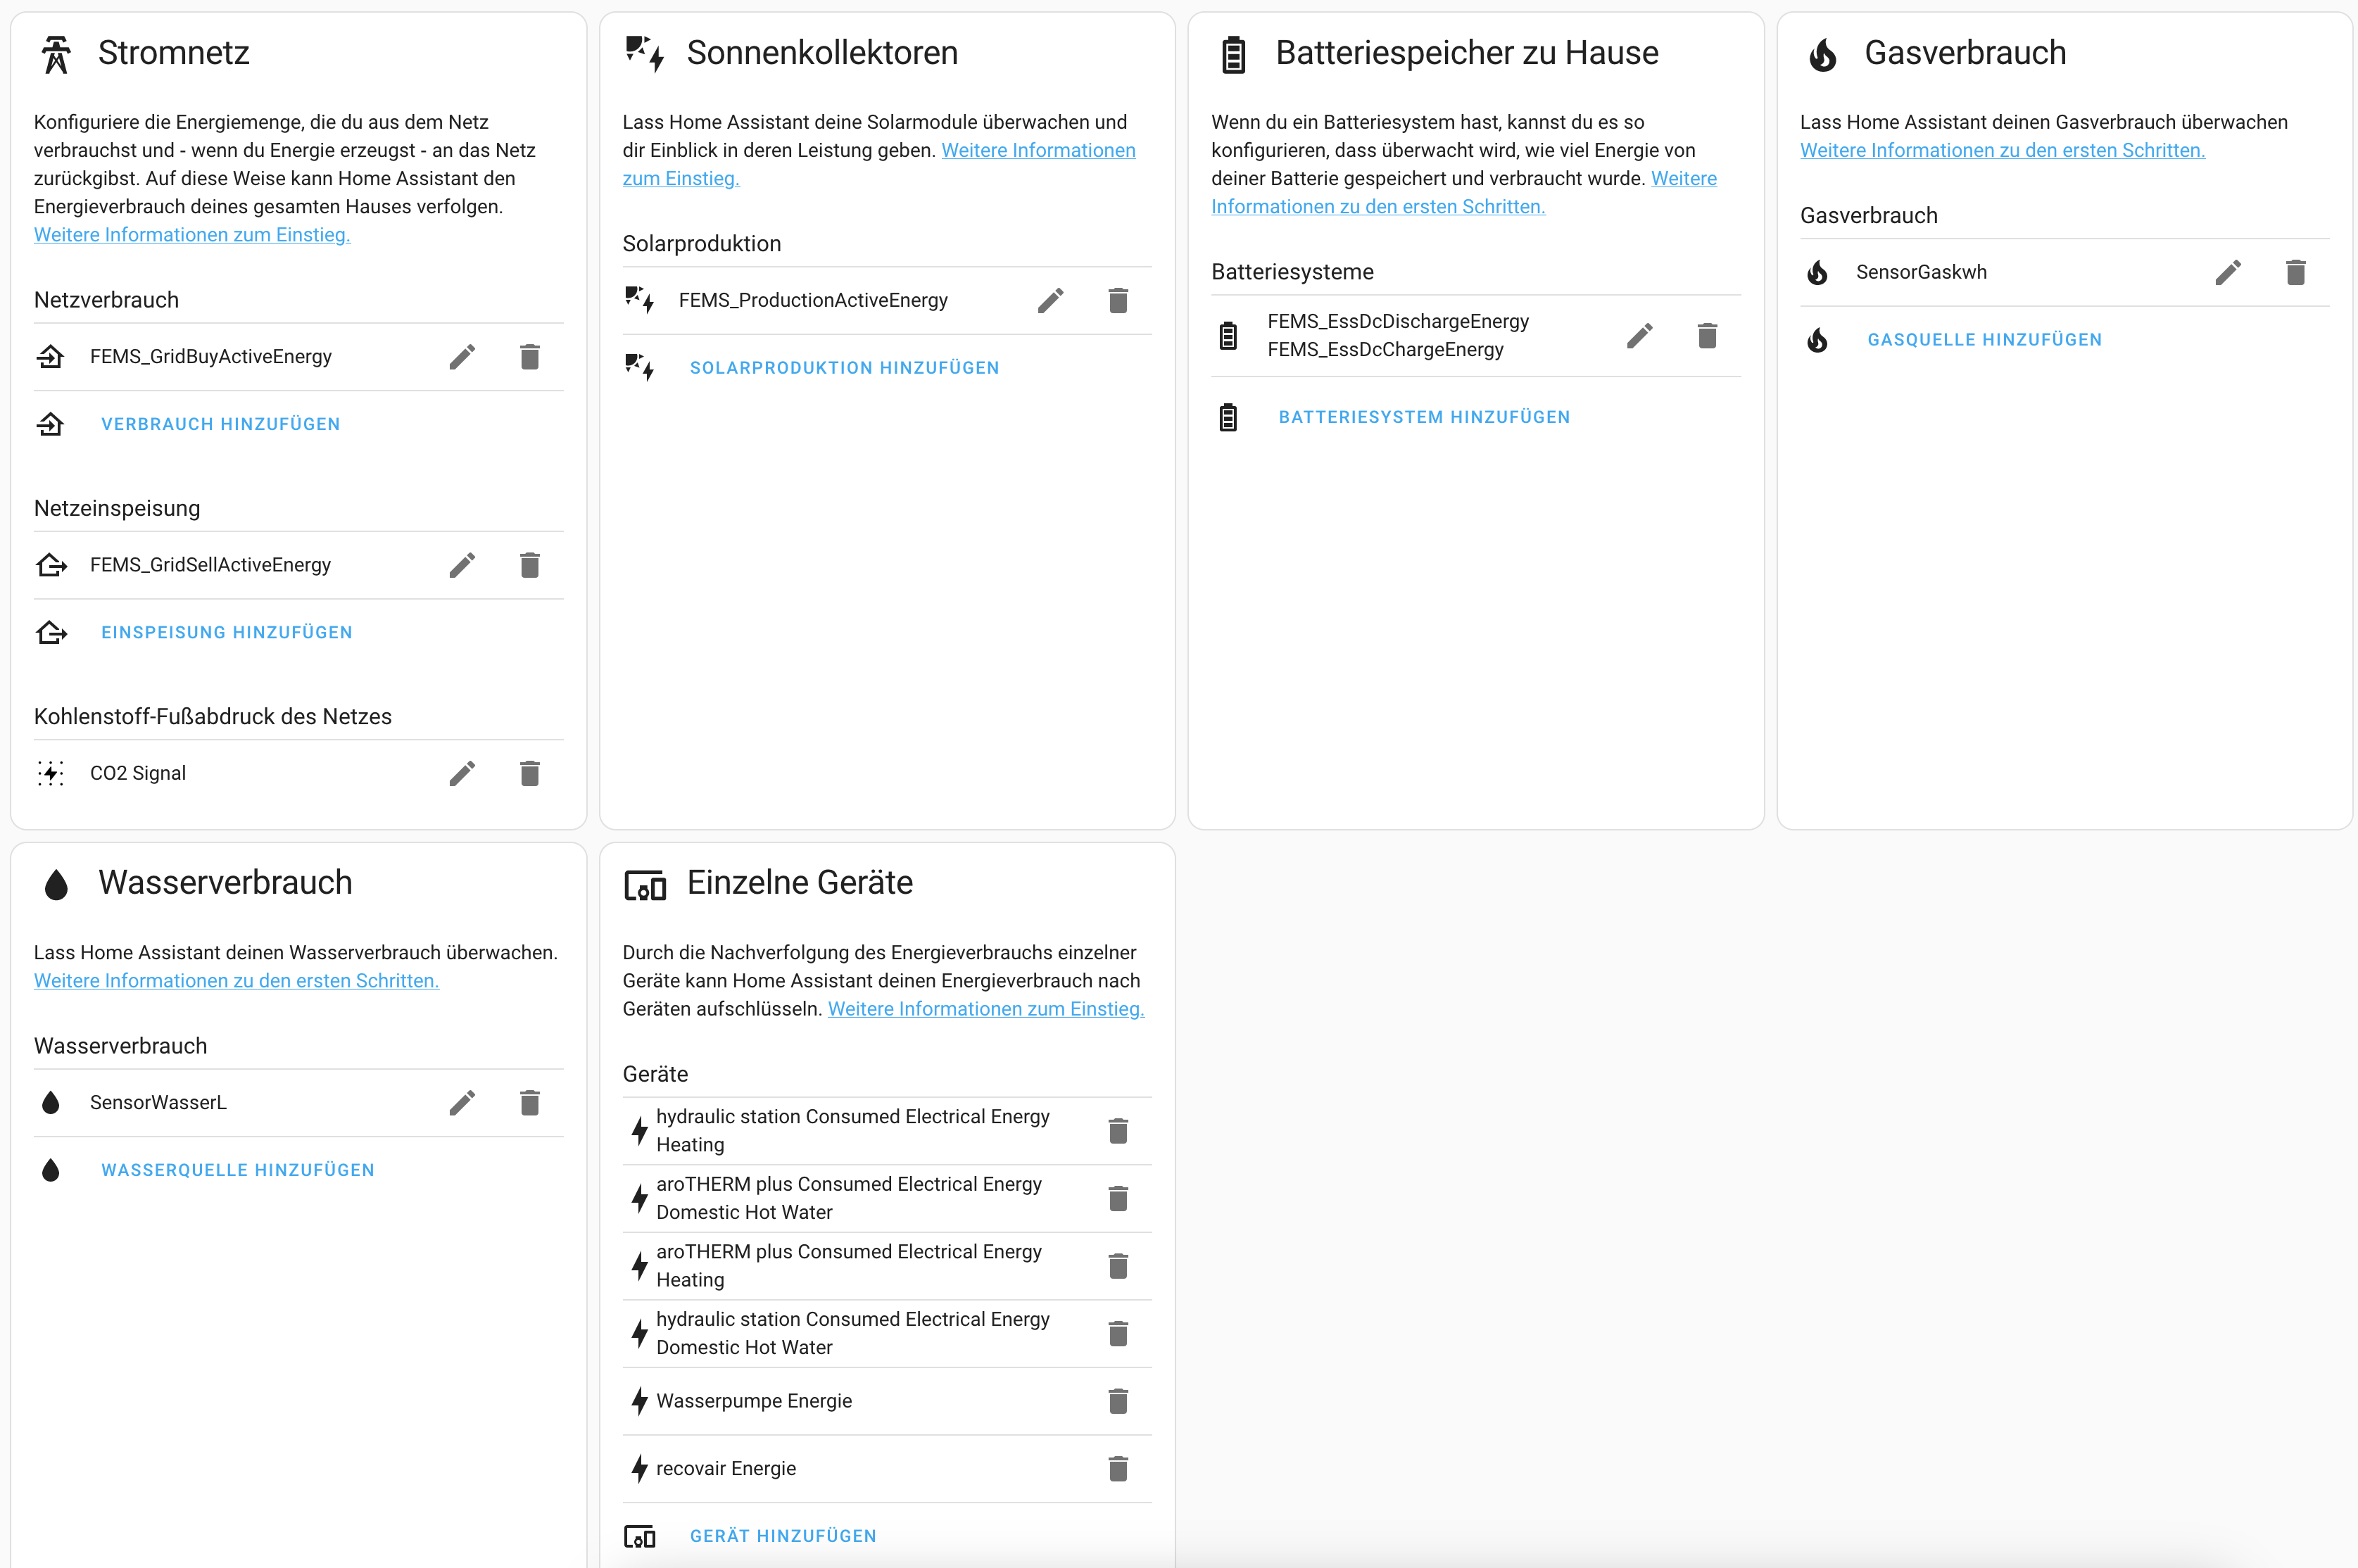The image size is (2358, 1568).
Task: Edit the FEMS battery system entry
Action: pyautogui.click(x=1639, y=336)
